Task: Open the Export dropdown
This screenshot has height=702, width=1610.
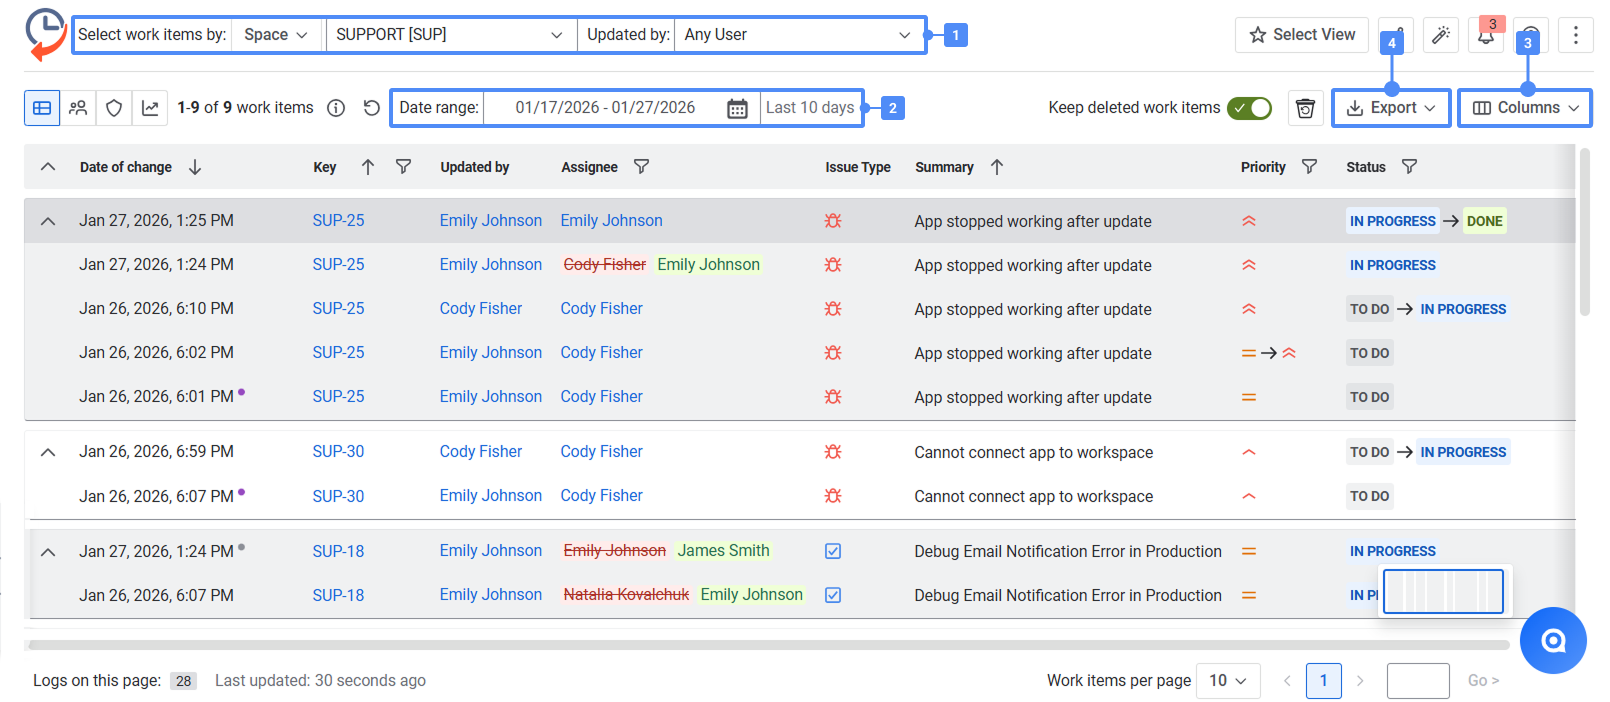Action: (x=1391, y=108)
